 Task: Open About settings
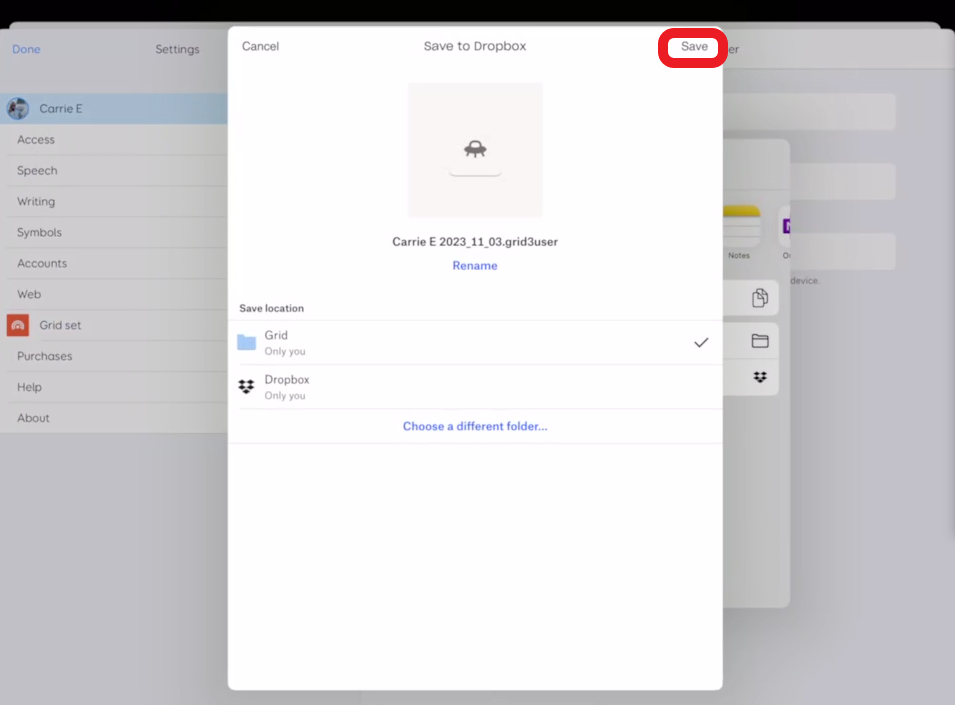(114, 418)
